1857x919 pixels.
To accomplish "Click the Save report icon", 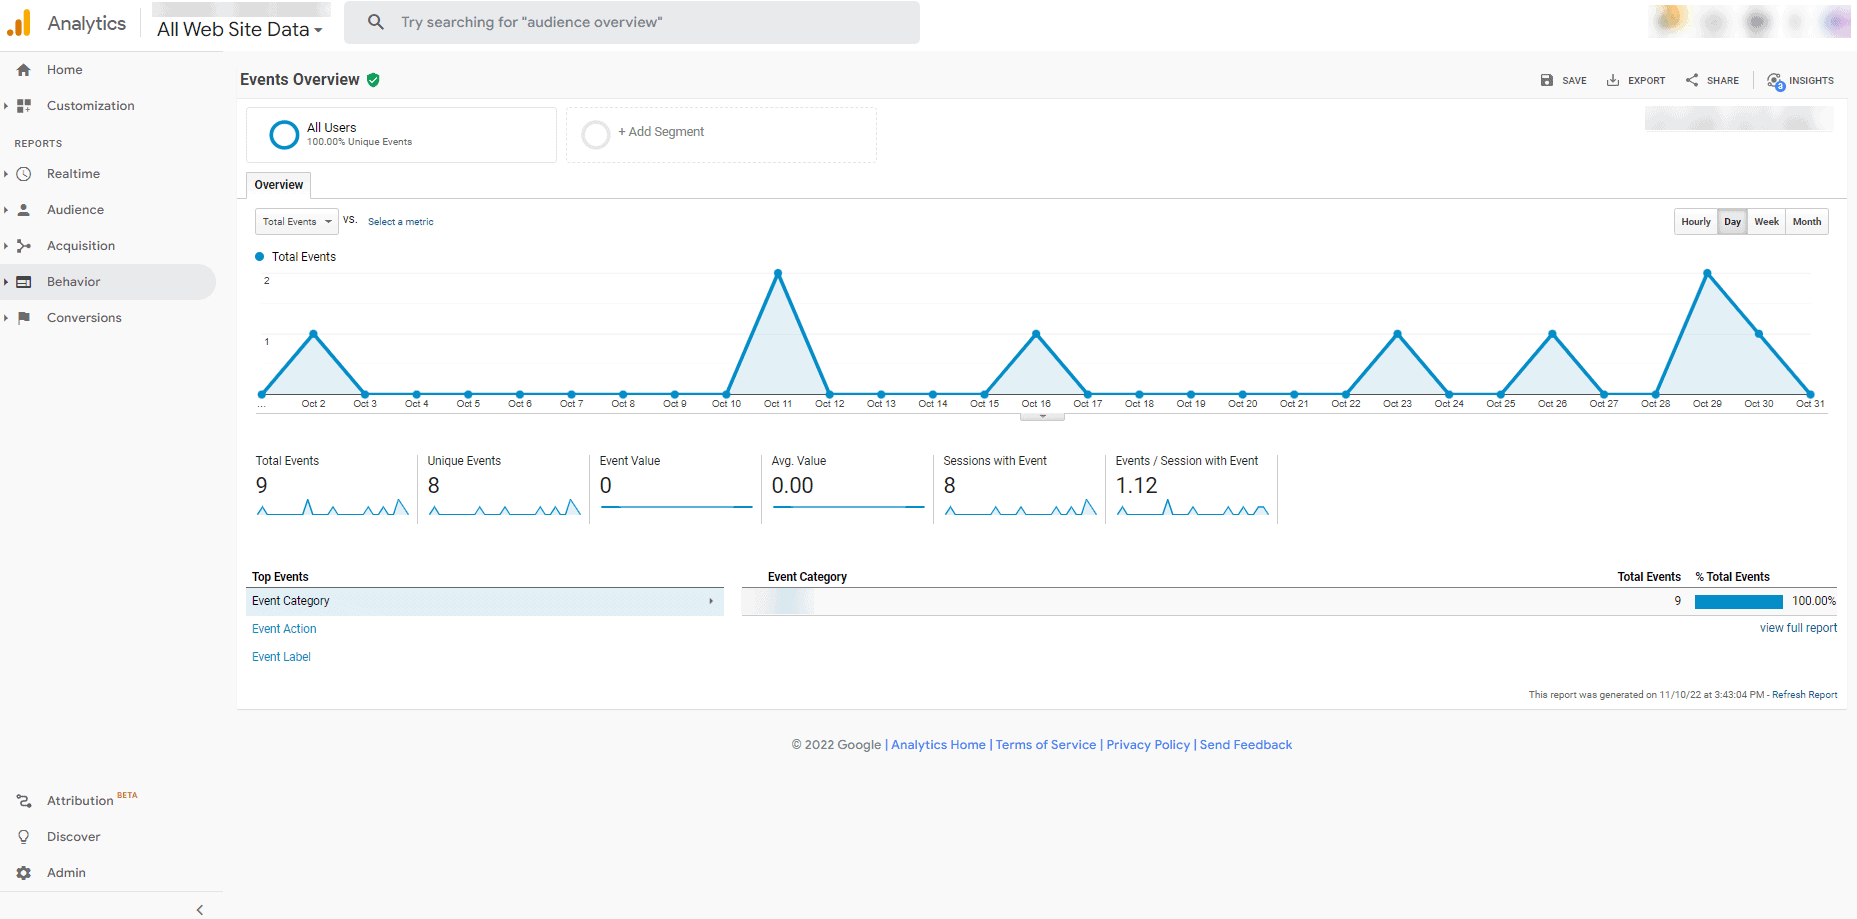I will [1547, 80].
